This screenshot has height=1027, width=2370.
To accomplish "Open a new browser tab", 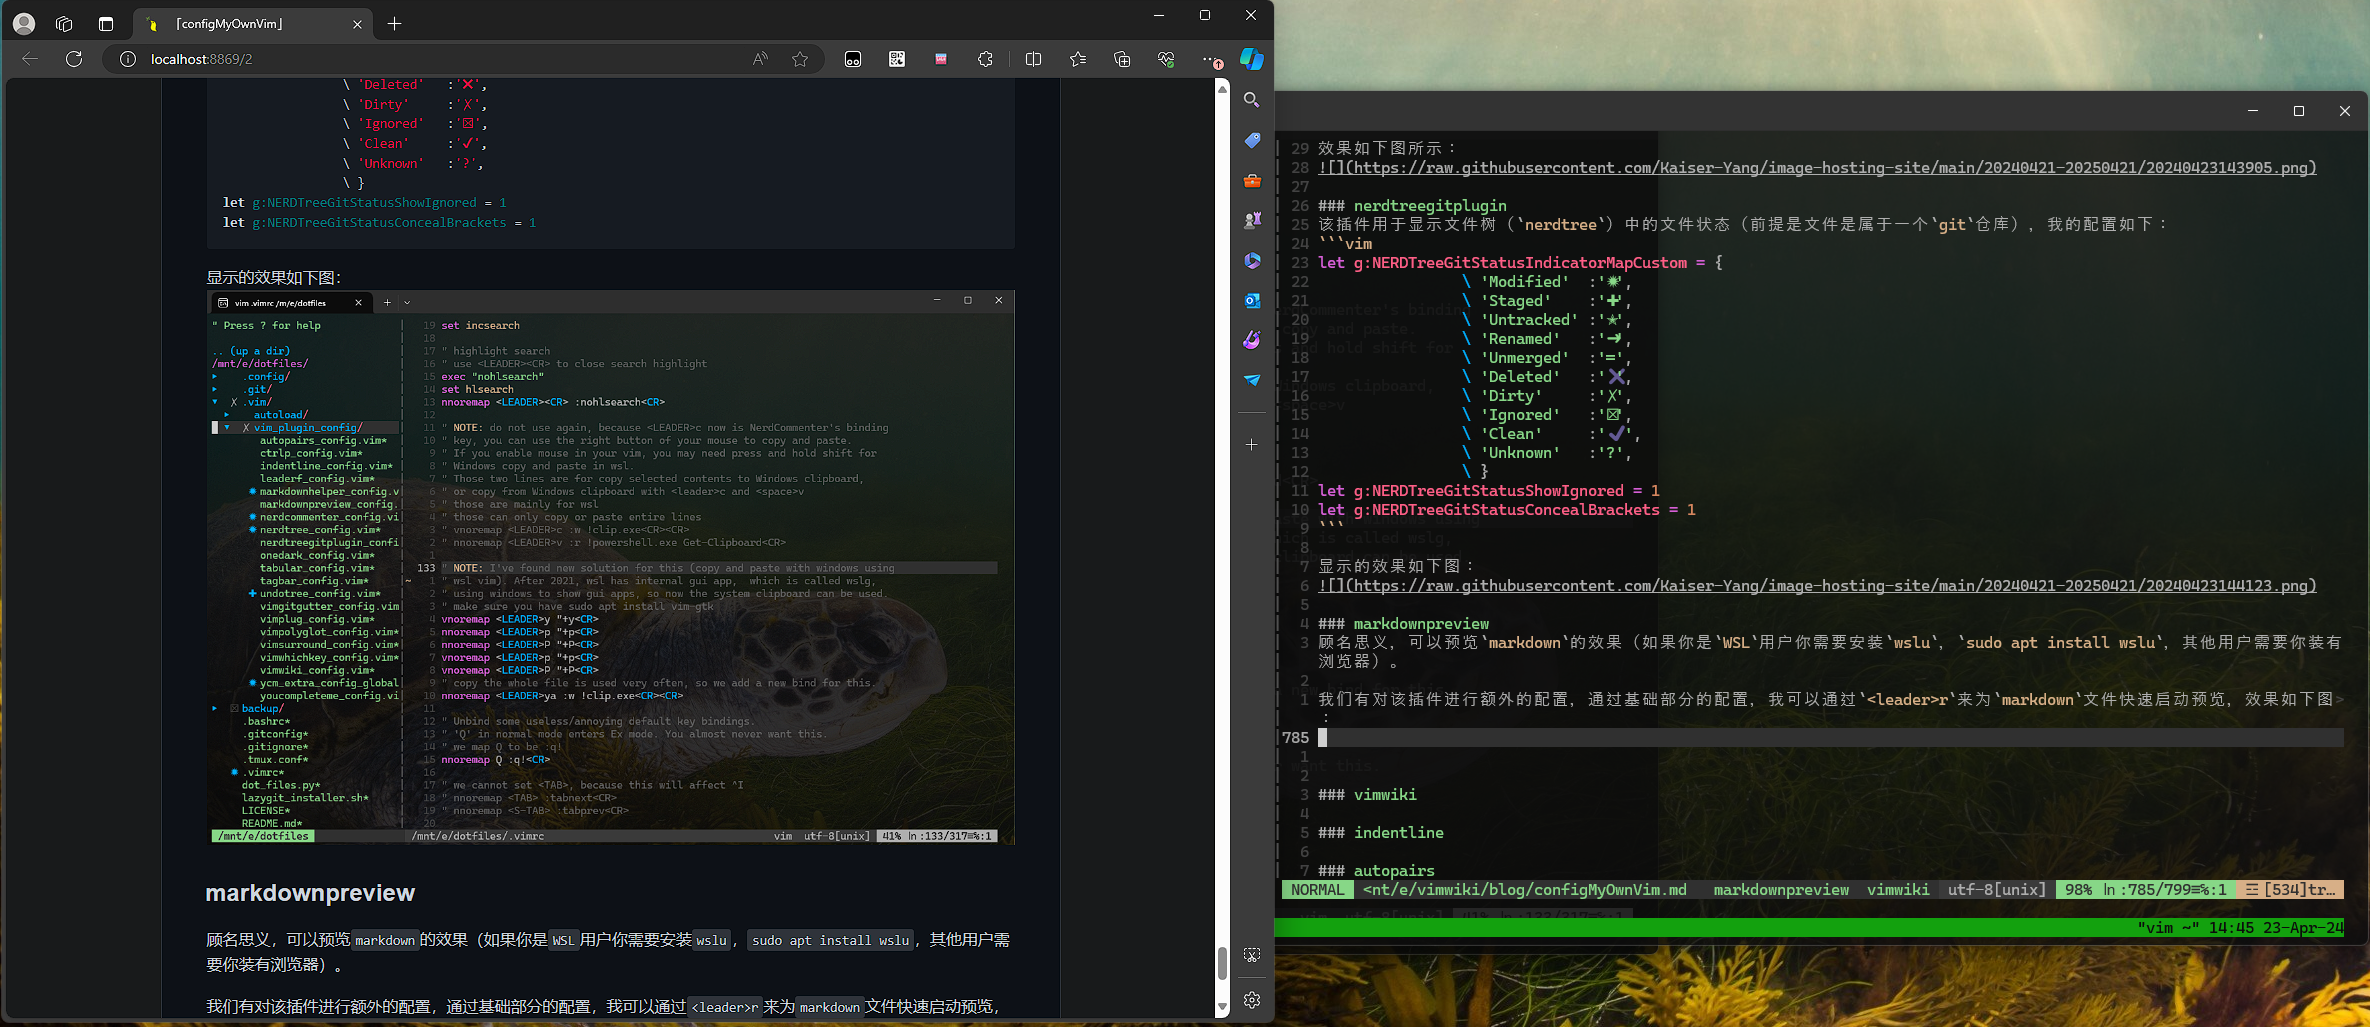I will point(395,24).
